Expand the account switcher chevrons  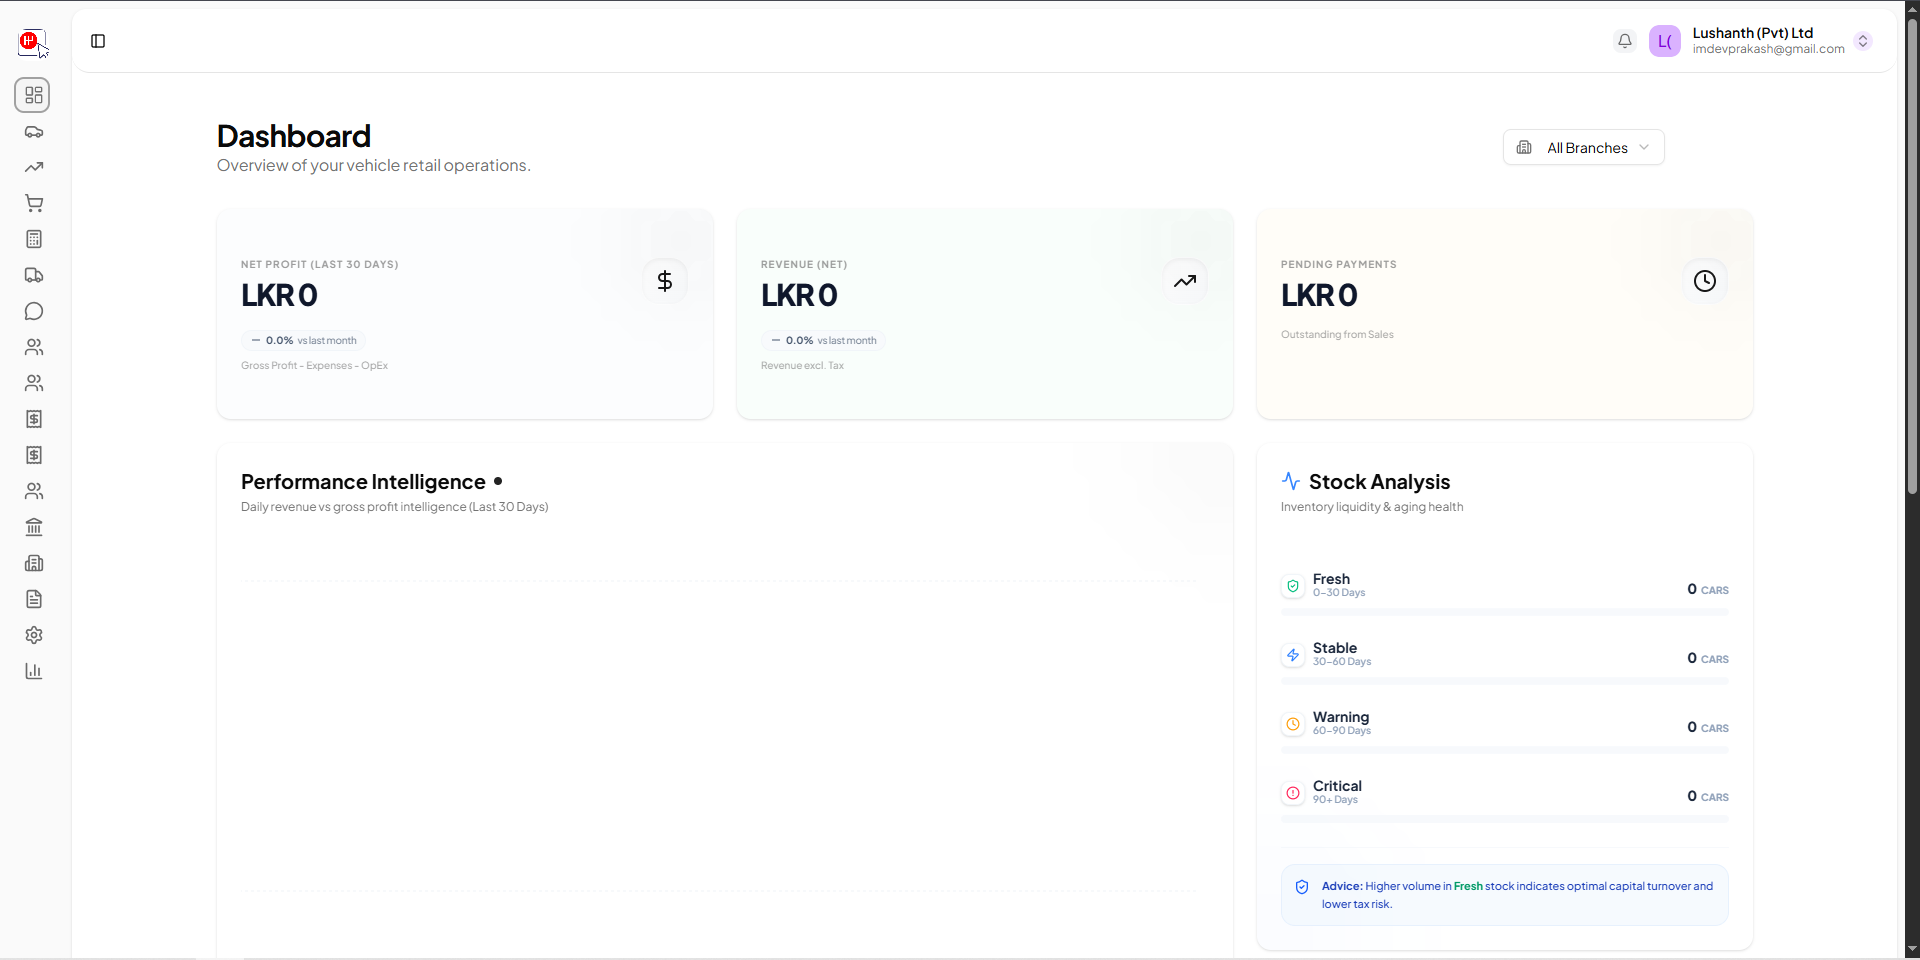(x=1862, y=41)
